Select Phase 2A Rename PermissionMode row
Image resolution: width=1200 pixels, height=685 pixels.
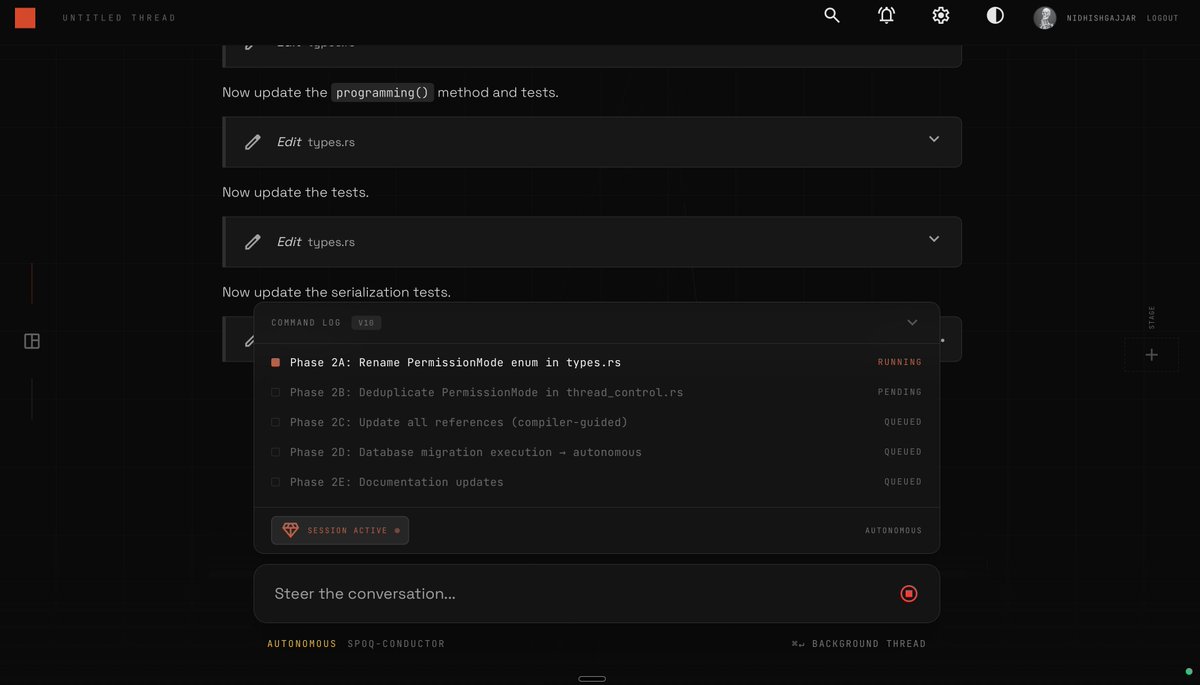coord(596,362)
